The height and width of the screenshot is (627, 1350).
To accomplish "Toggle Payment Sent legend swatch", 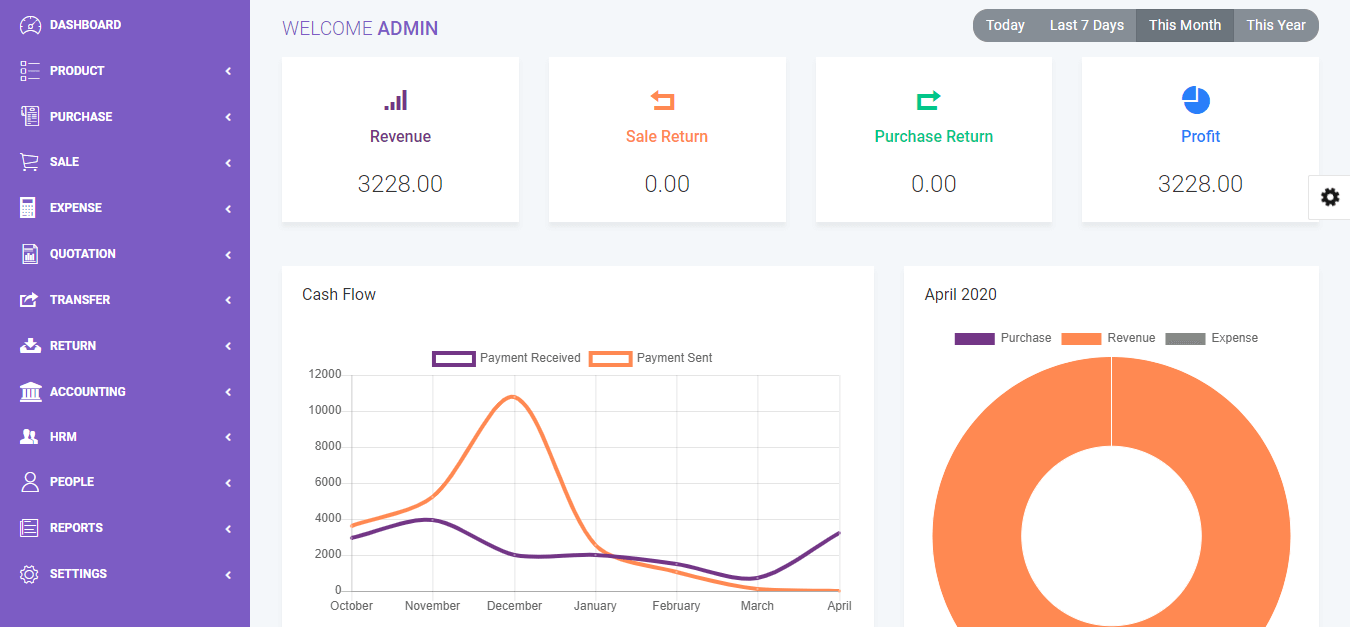I will (611, 358).
